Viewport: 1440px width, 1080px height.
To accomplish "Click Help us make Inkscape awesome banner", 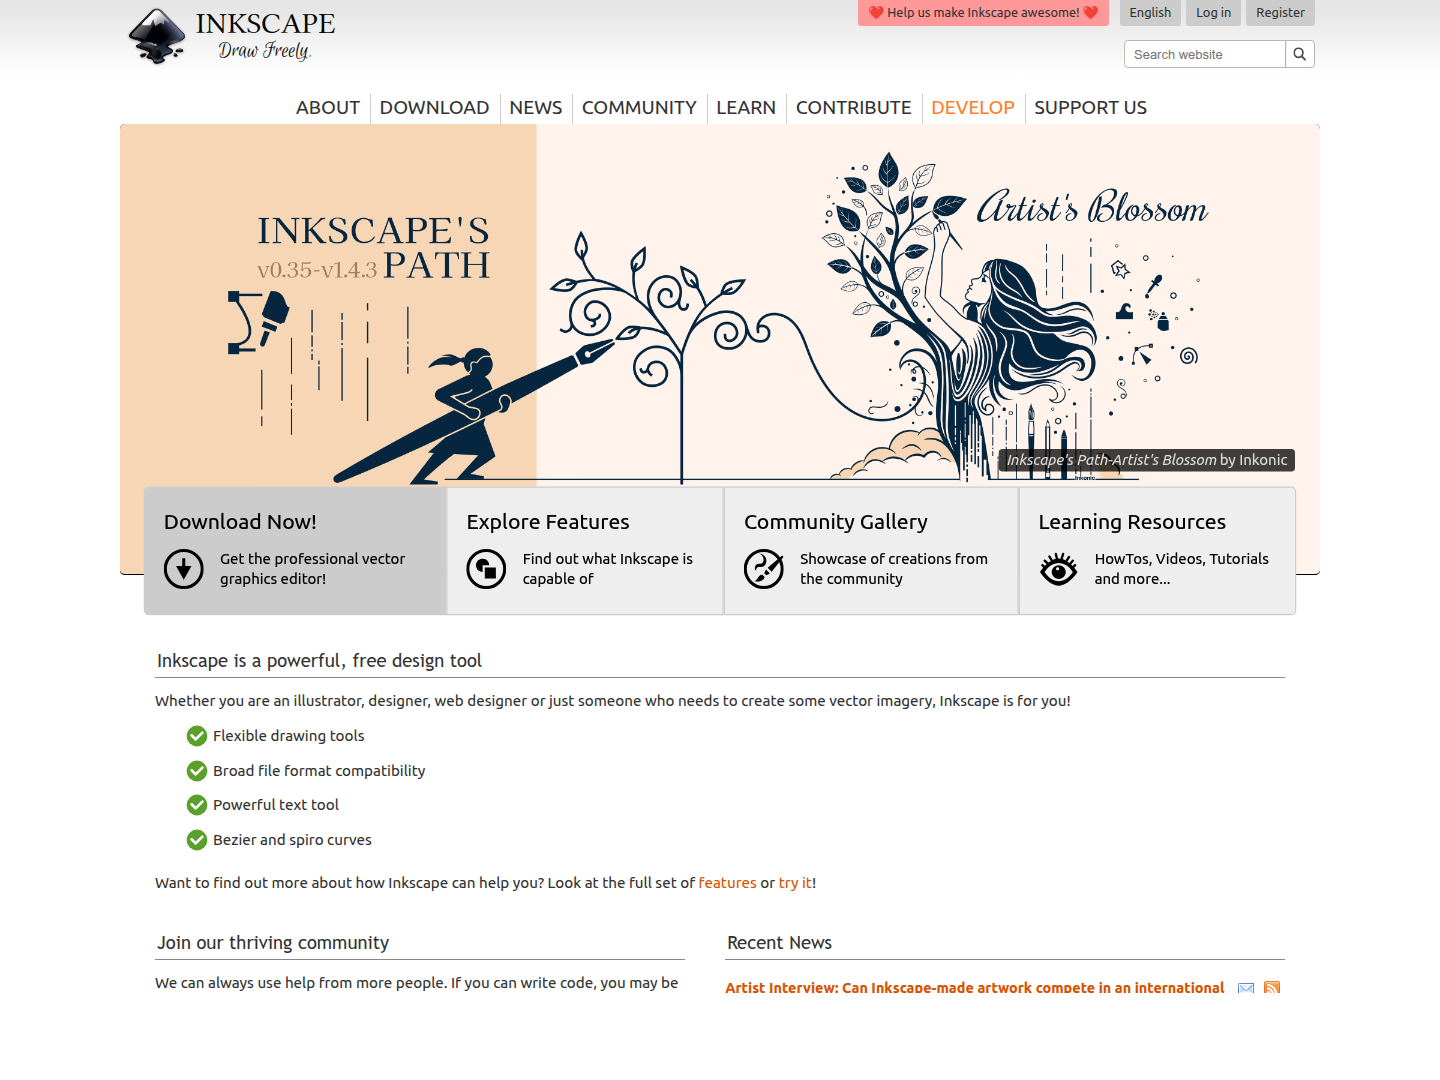I will click(983, 13).
